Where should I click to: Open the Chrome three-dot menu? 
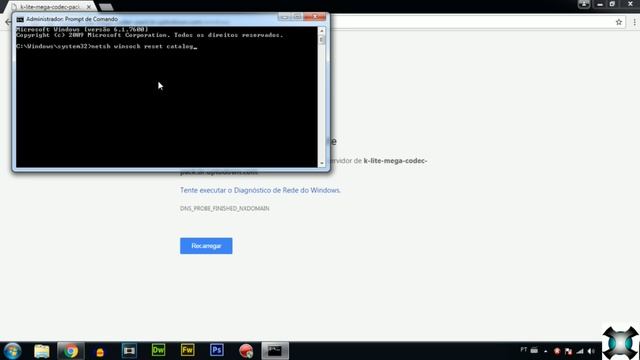(634, 22)
